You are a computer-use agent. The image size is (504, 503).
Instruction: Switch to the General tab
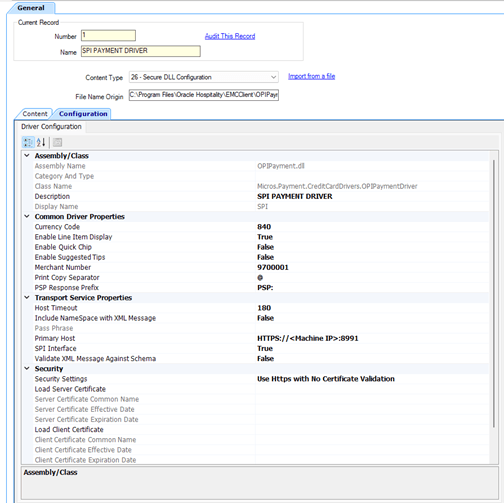31,8
